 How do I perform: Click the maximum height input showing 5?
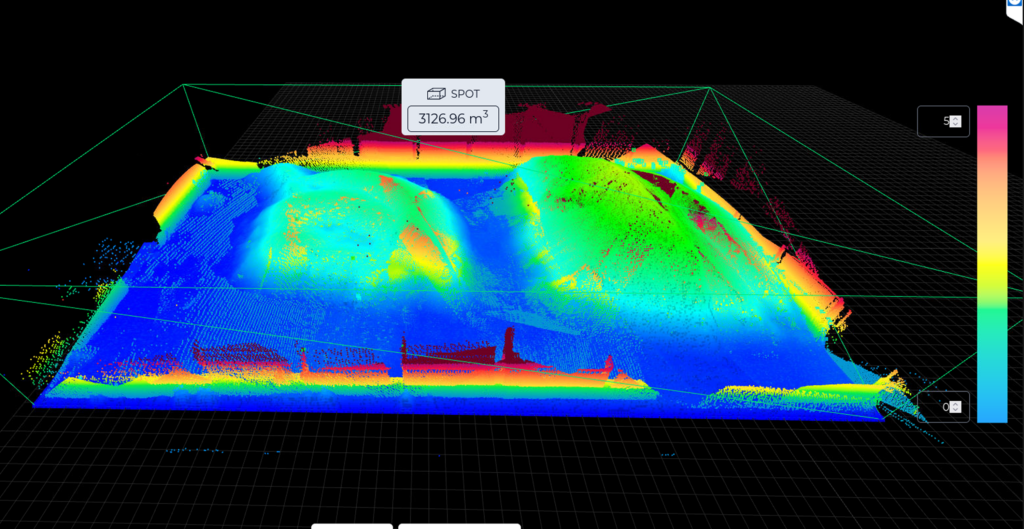[x=937, y=121]
